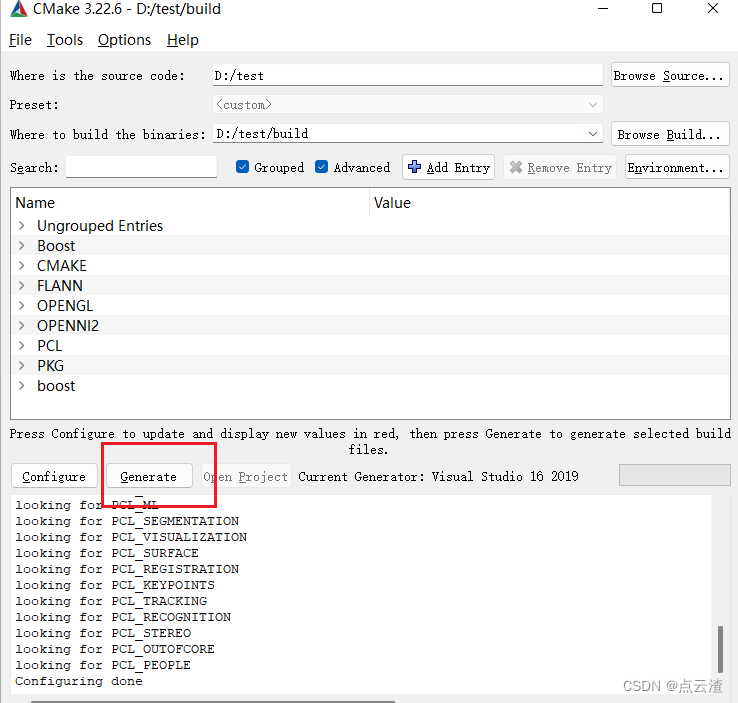The width and height of the screenshot is (738, 703).
Task: Maximize the CMake window
Action: click(657, 8)
